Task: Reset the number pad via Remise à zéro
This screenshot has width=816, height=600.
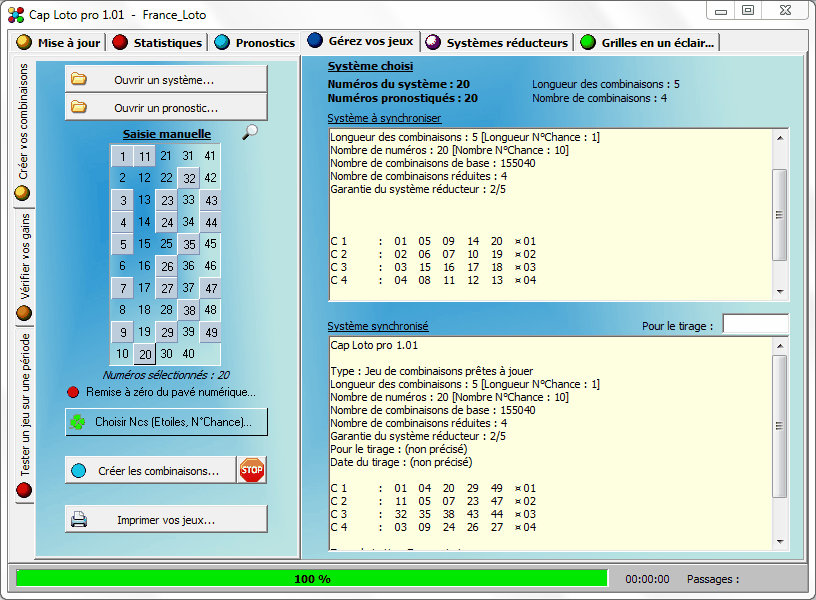Action: click(171, 392)
